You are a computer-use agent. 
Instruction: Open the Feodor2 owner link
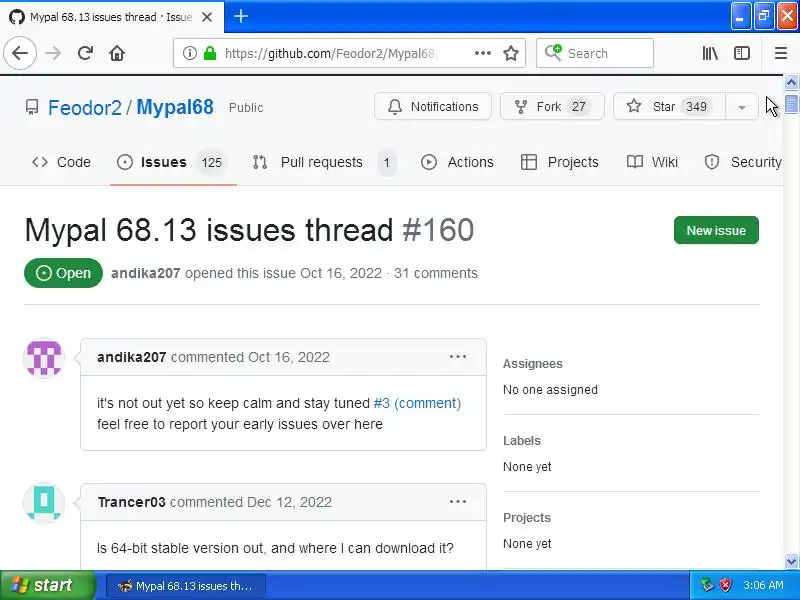tap(85, 108)
